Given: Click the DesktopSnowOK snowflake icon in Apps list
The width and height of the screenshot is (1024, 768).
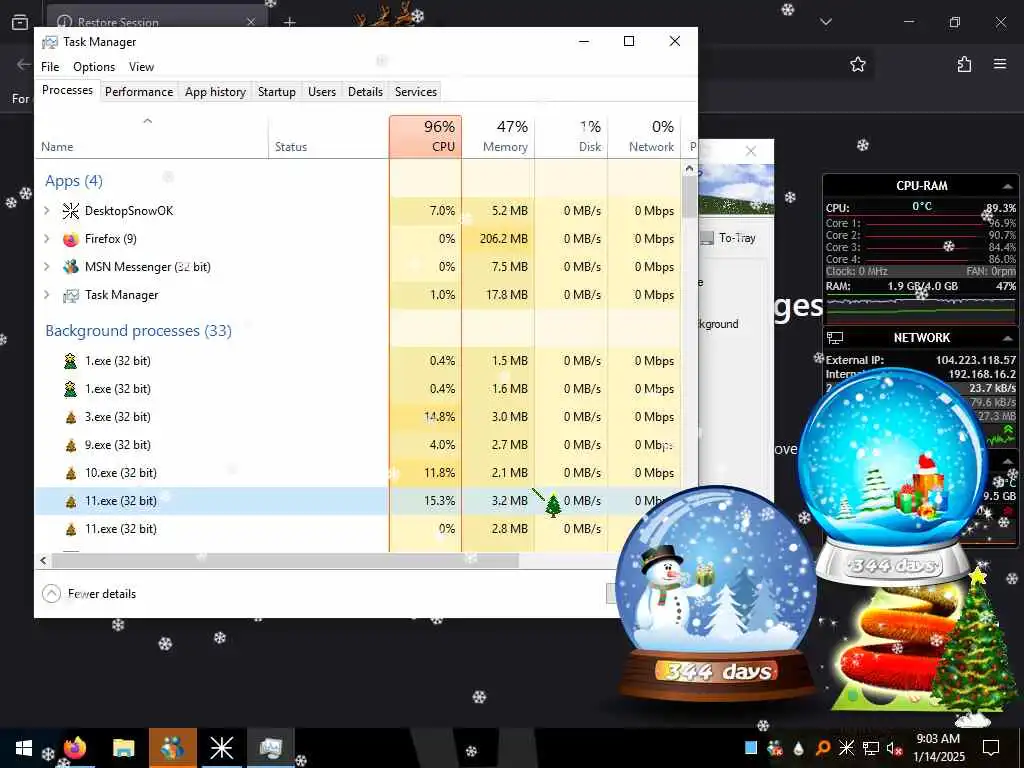Looking at the screenshot, I should (x=71, y=210).
